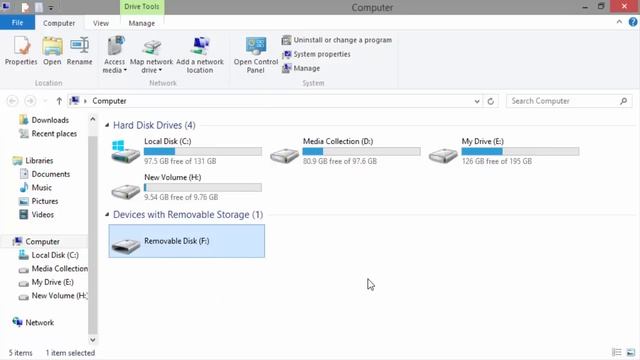Viewport: 640px width, 360px height.
Task: Open address bar history dropdown
Action: click(477, 101)
